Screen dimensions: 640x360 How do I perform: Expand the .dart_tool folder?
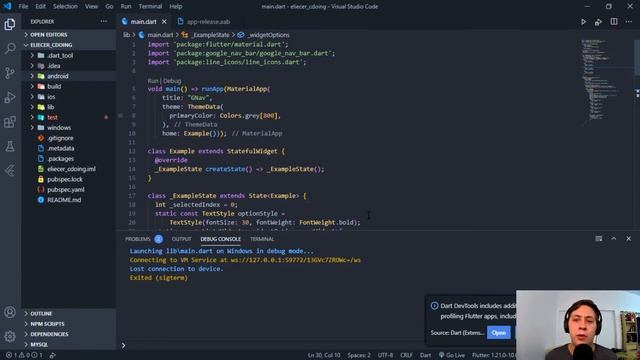coord(69,56)
